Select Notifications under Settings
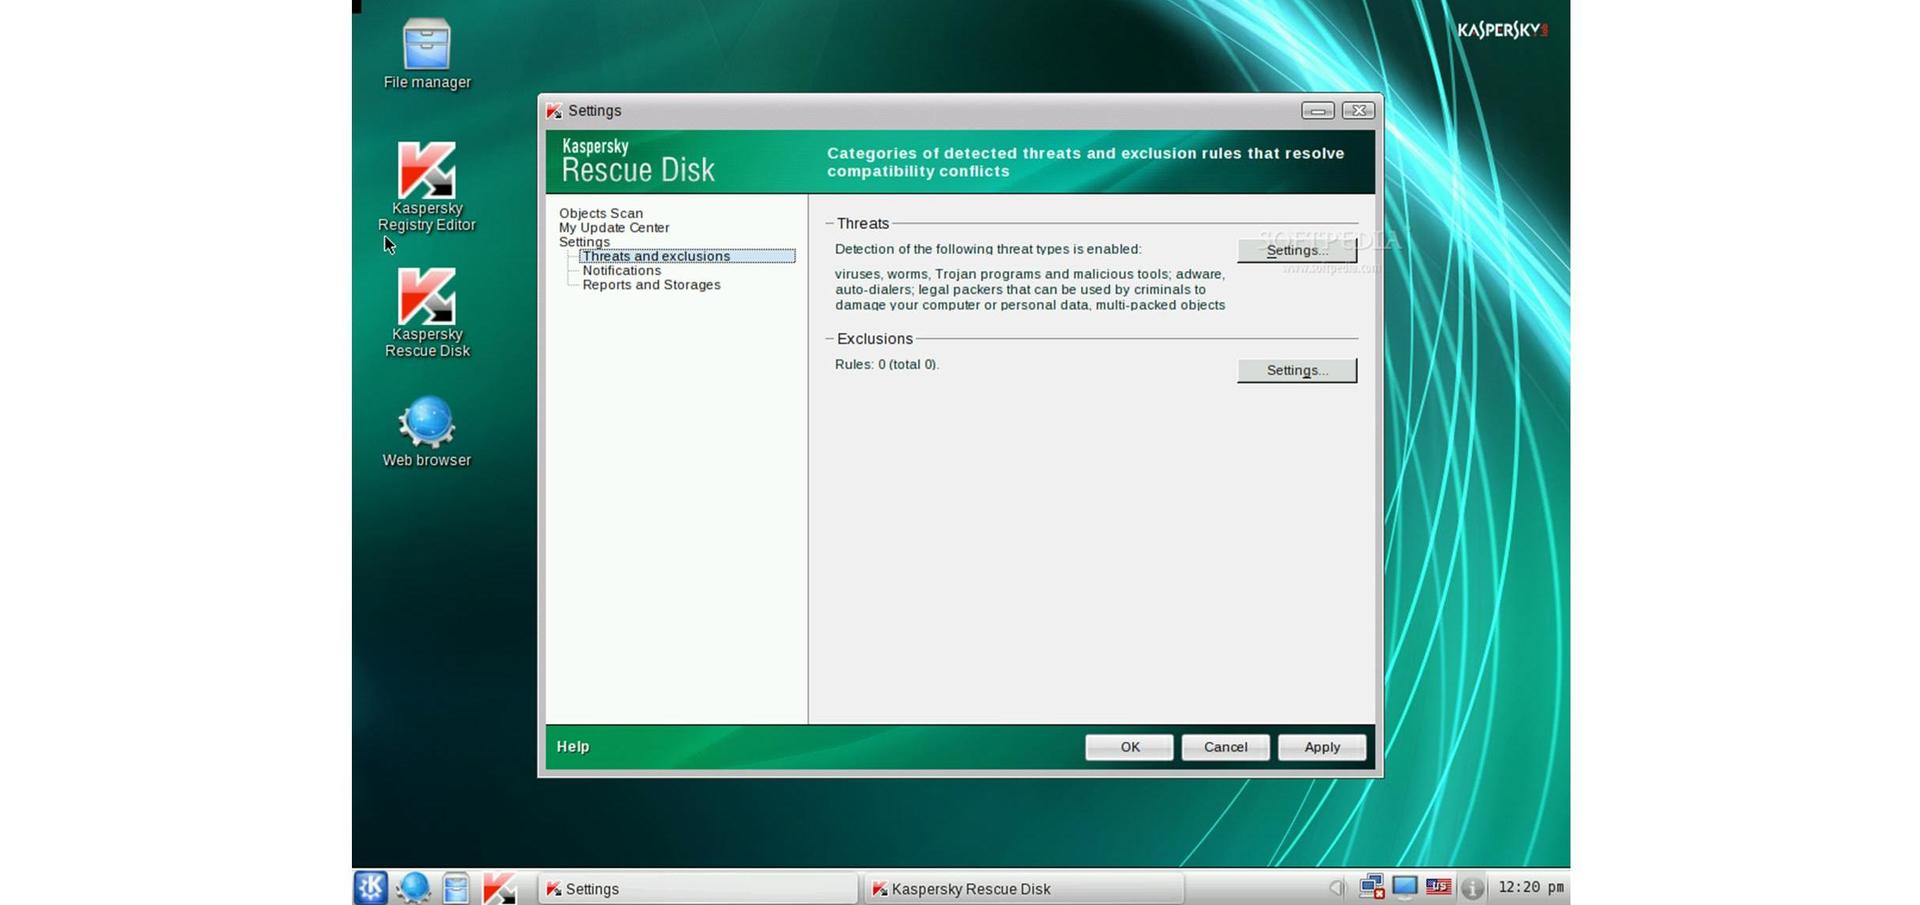 [x=622, y=270]
